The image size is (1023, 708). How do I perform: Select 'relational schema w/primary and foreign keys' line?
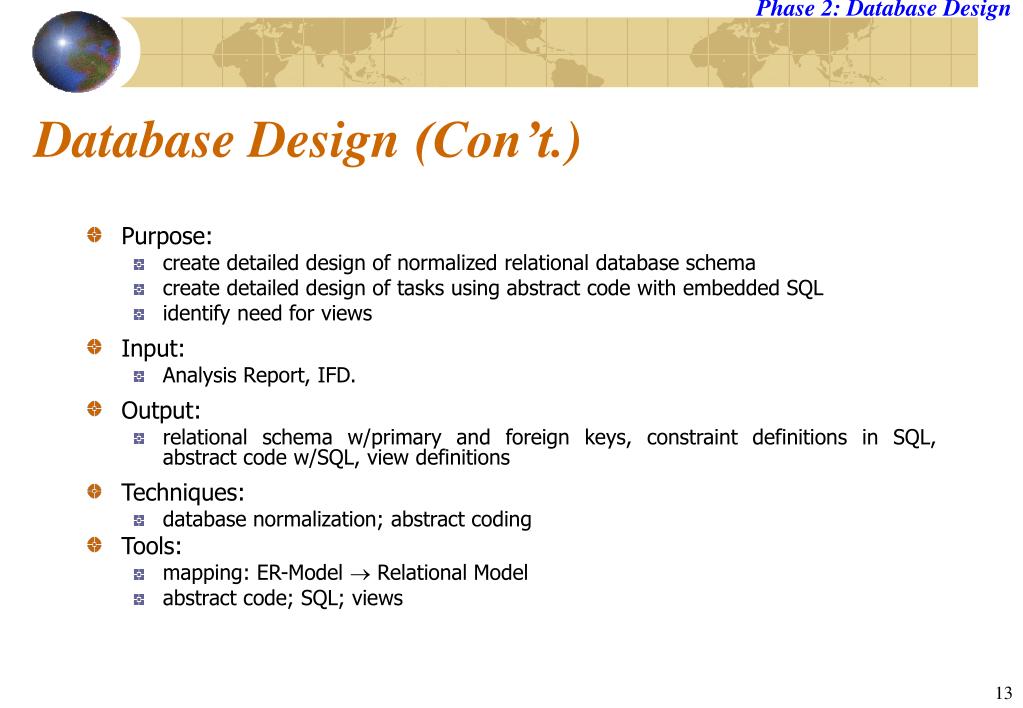click(549, 437)
